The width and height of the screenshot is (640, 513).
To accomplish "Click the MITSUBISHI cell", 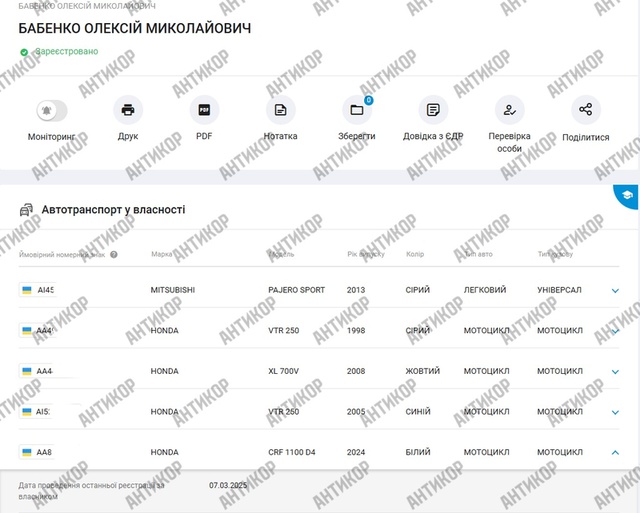I will pos(173,290).
